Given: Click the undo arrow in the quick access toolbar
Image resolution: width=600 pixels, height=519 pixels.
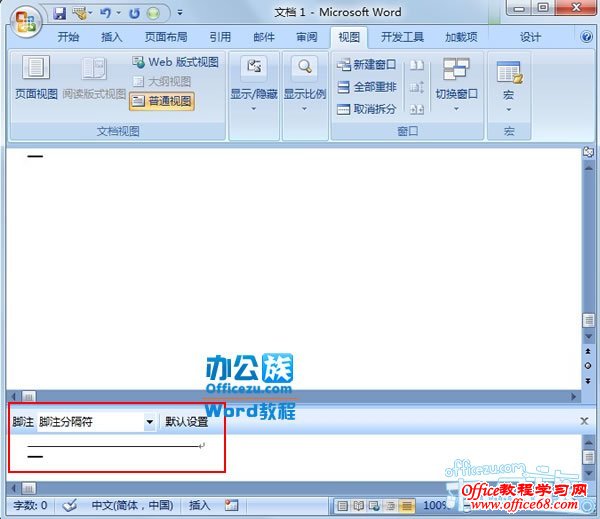Looking at the screenshot, I should [x=105, y=13].
